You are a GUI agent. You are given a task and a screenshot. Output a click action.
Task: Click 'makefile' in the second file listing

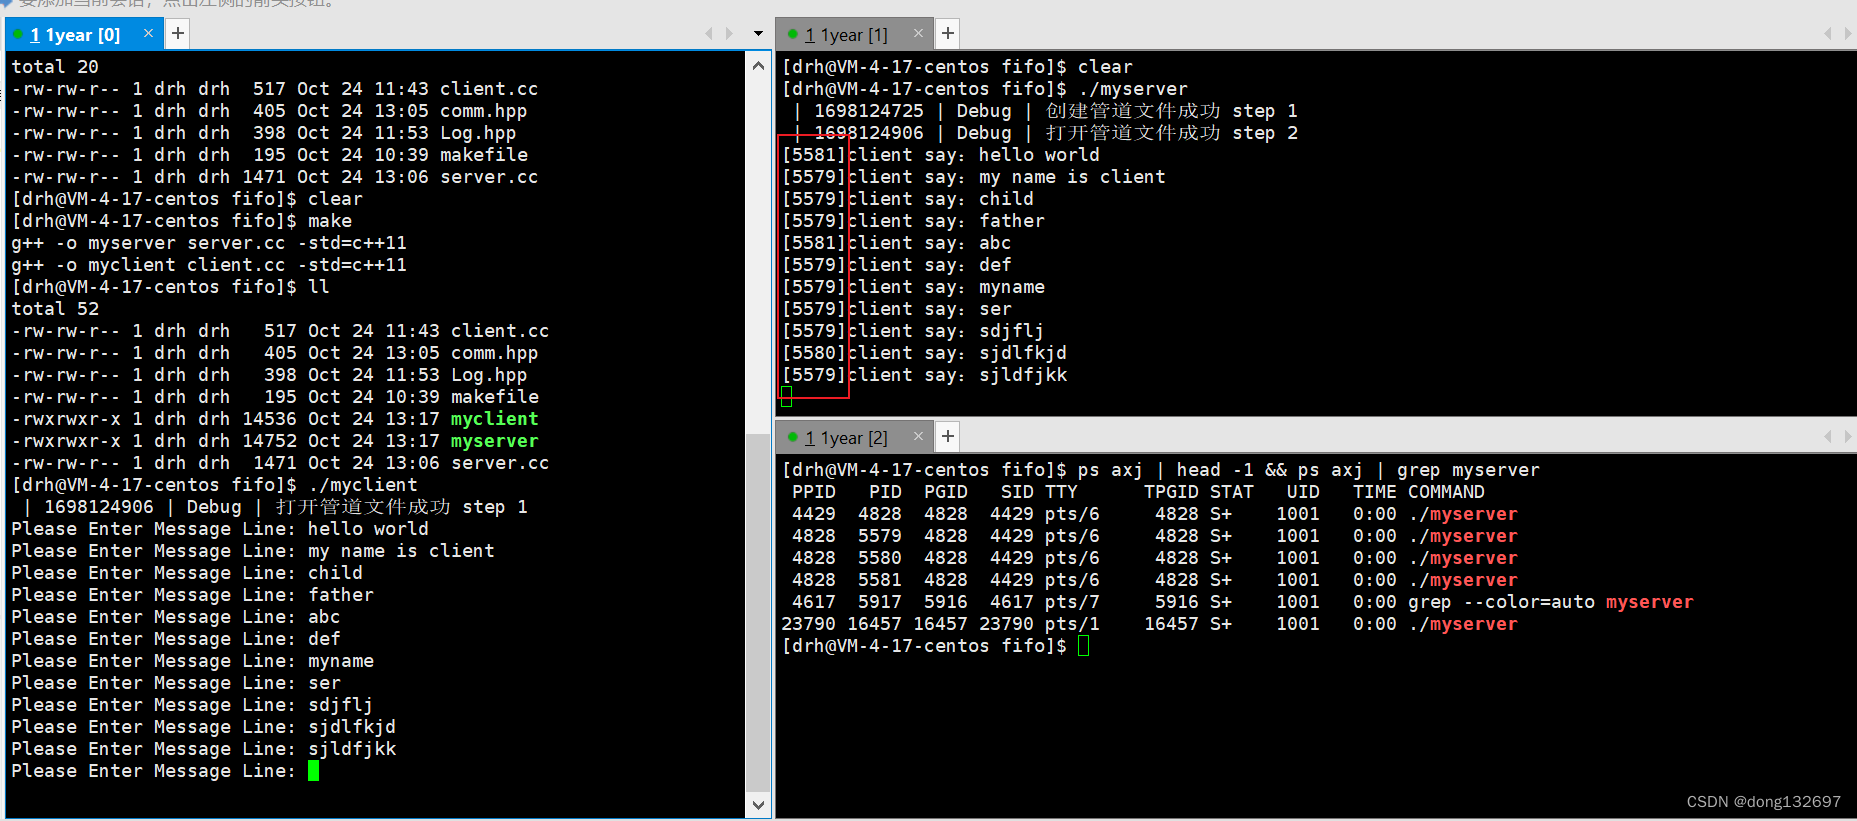tap(495, 397)
